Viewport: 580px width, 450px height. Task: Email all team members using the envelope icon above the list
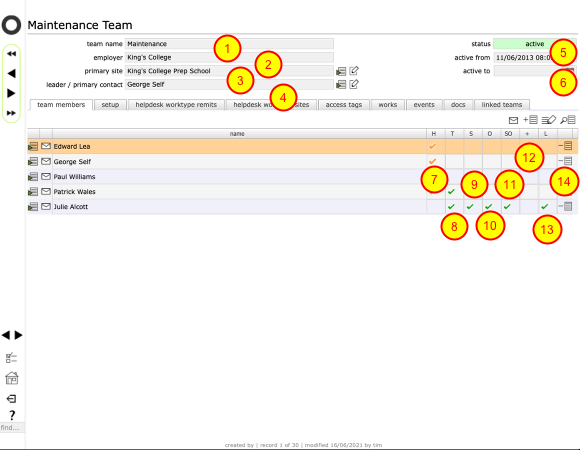513,120
